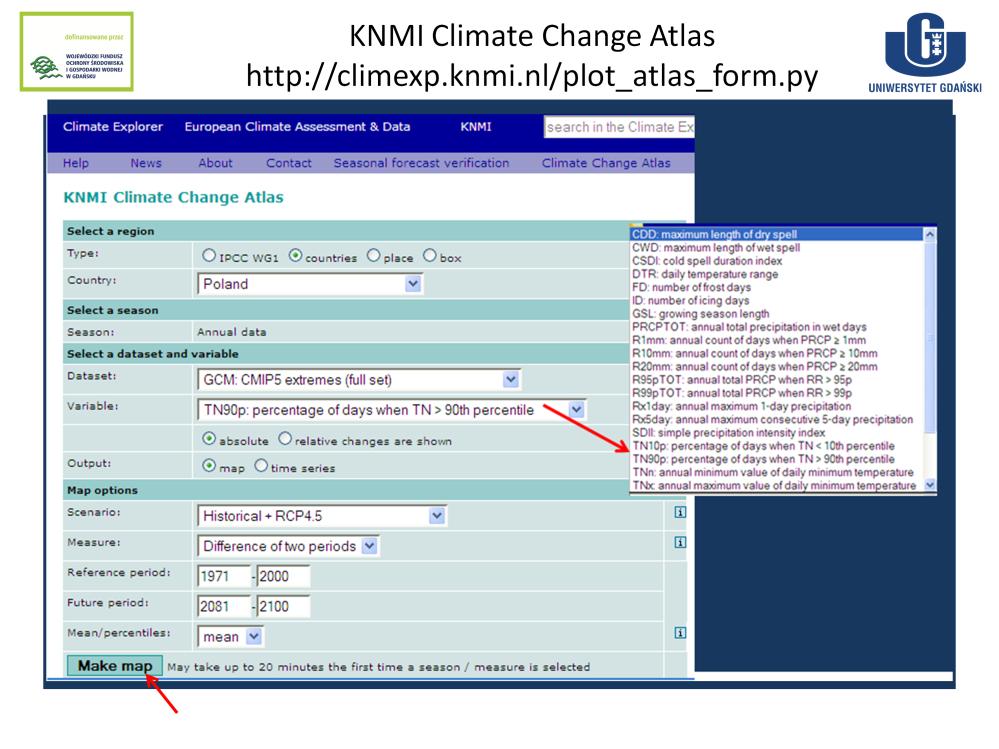999x749 pixels.
Task: Set output to map
Action: point(209,466)
